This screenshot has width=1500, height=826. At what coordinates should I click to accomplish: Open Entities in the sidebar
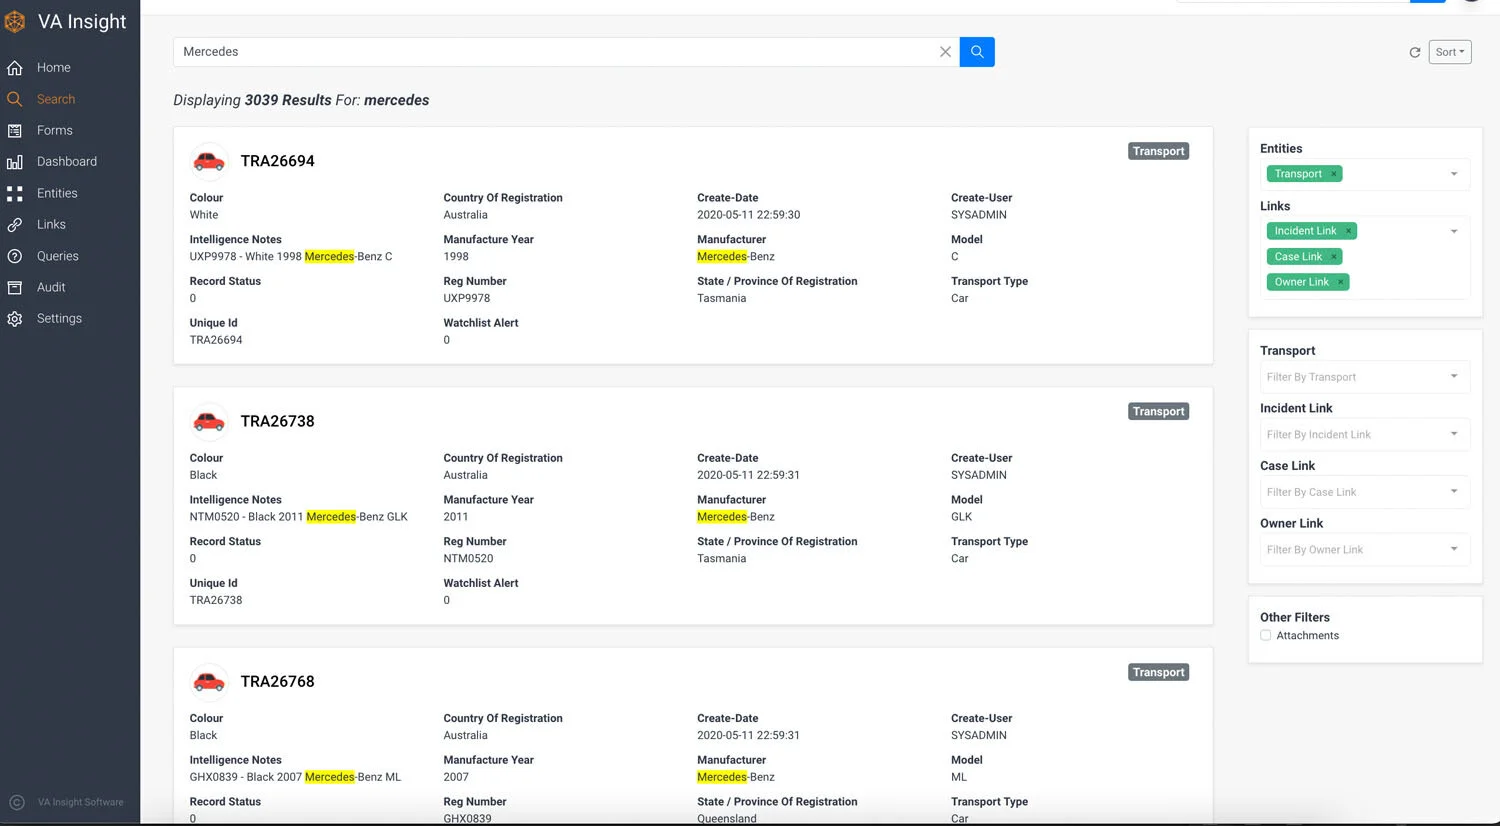pyautogui.click(x=57, y=193)
